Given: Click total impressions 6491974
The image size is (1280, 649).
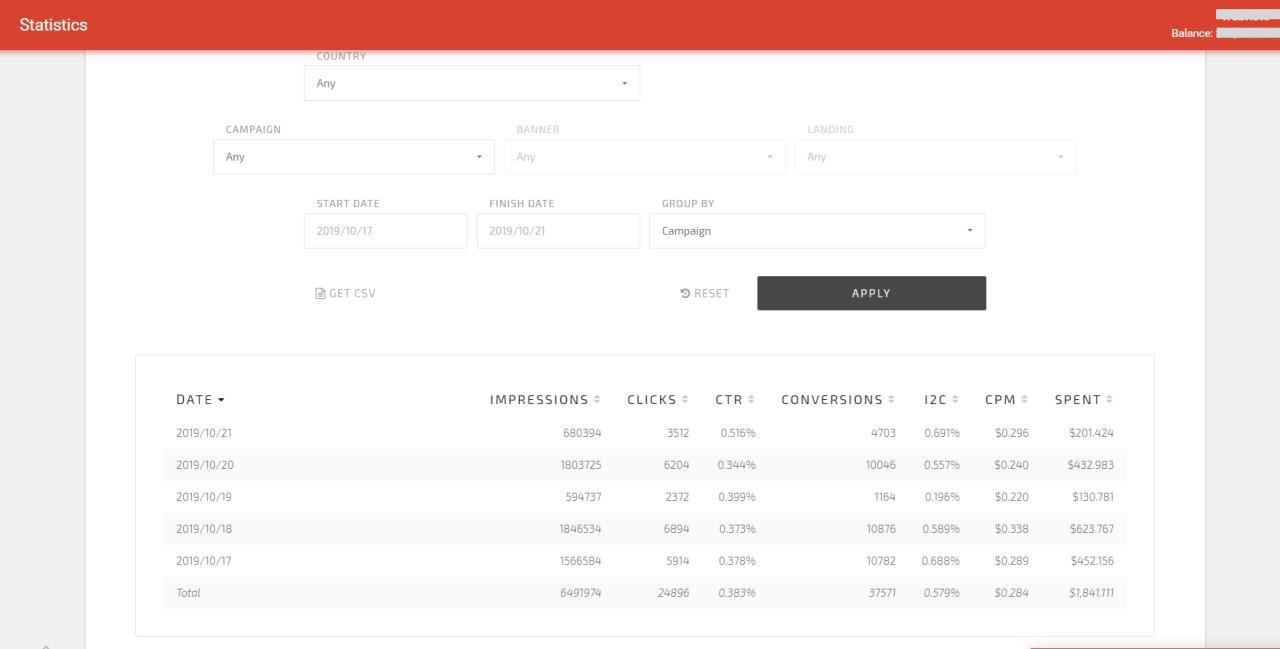Looking at the screenshot, I should point(580,593).
